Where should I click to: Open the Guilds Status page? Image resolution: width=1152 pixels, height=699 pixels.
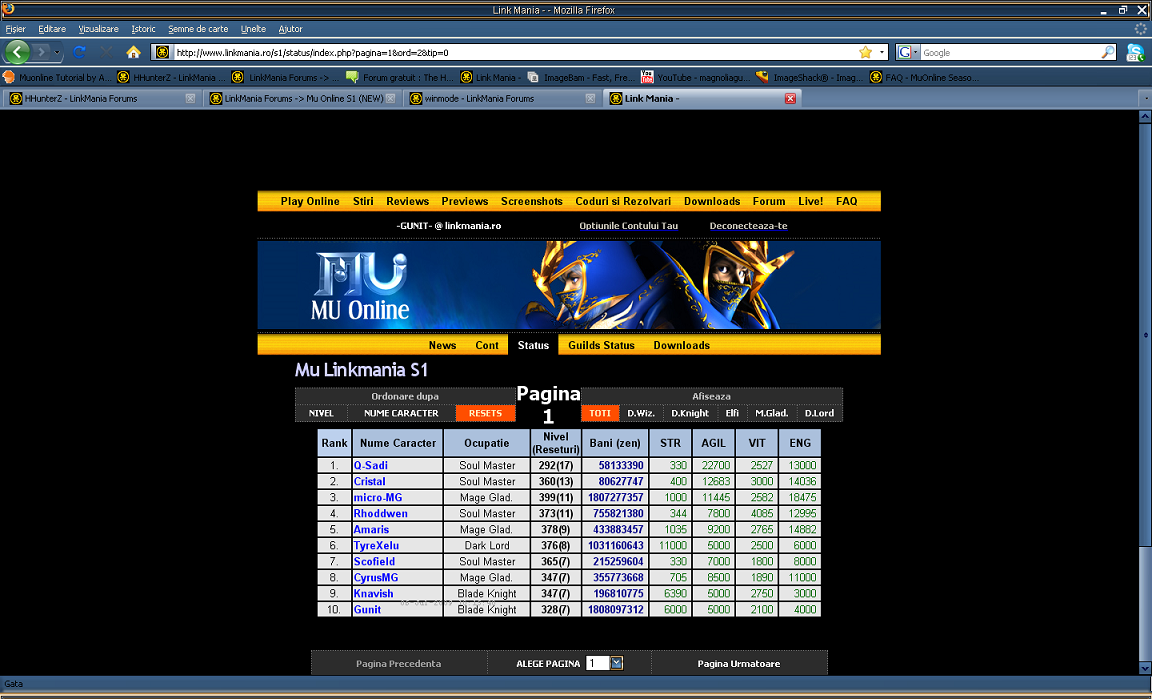[x=601, y=345]
